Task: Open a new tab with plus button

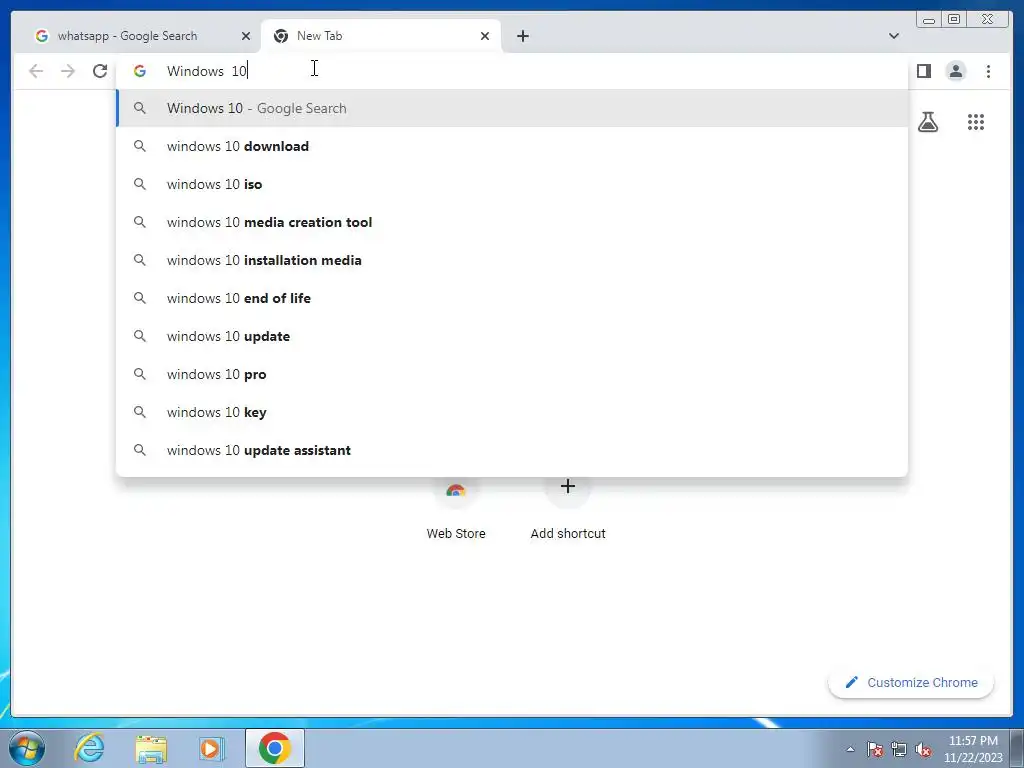Action: pyautogui.click(x=522, y=36)
